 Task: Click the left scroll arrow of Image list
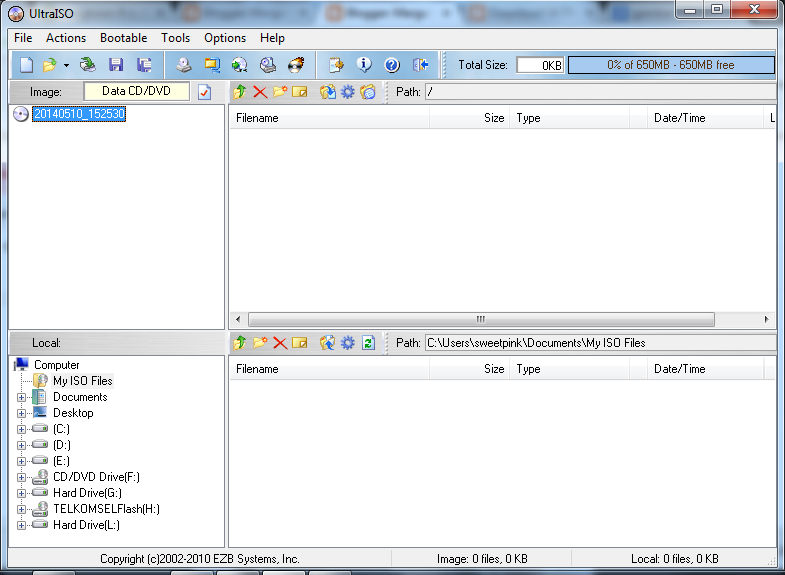coord(238,319)
